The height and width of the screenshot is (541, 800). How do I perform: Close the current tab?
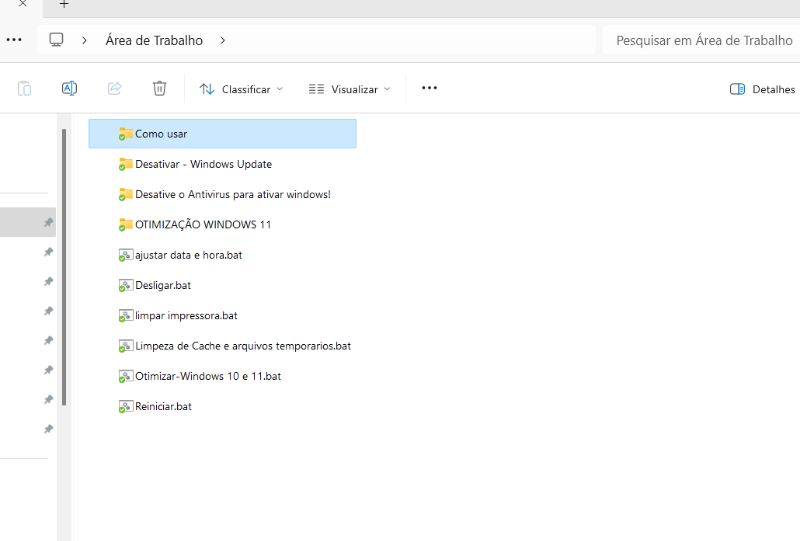[x=22, y=4]
